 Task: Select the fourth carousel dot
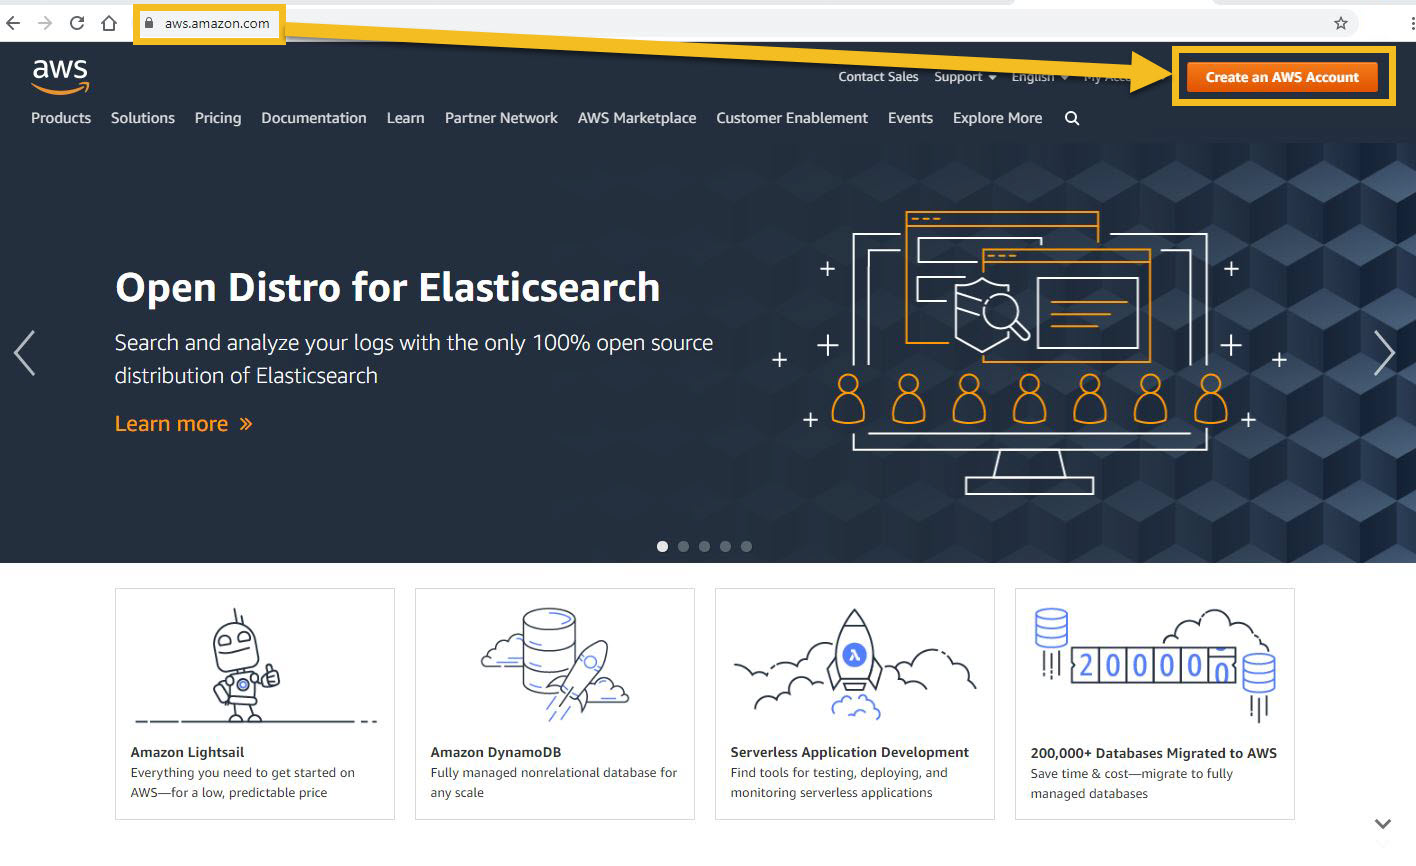[725, 546]
